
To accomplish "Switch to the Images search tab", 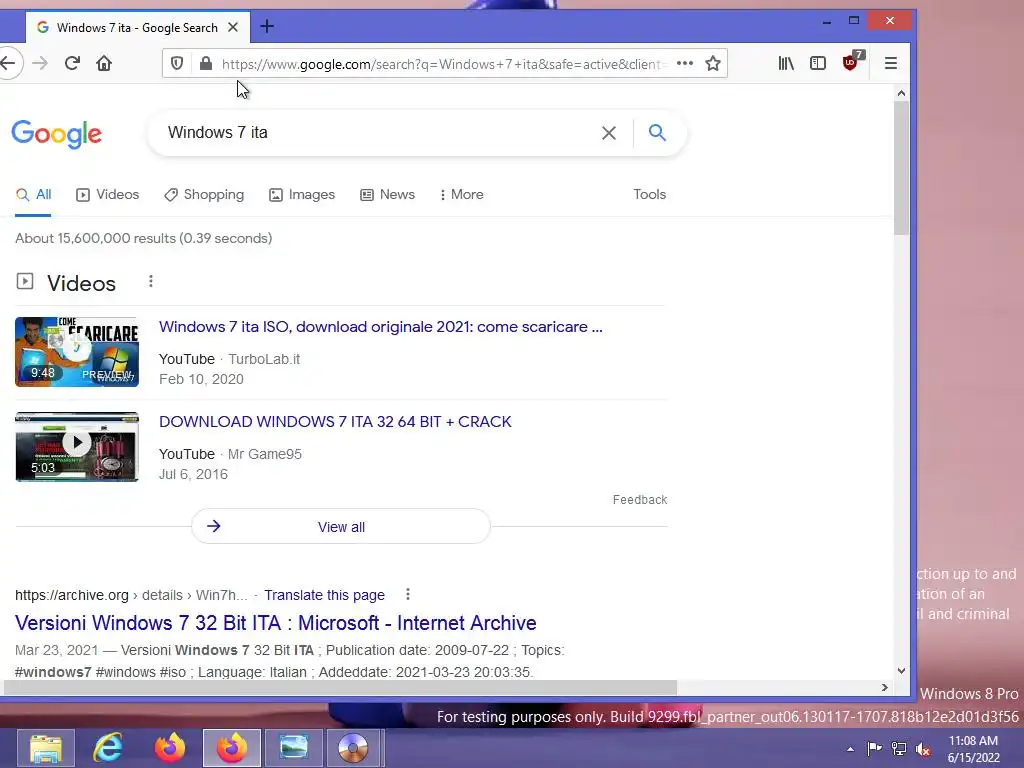I will (302, 195).
